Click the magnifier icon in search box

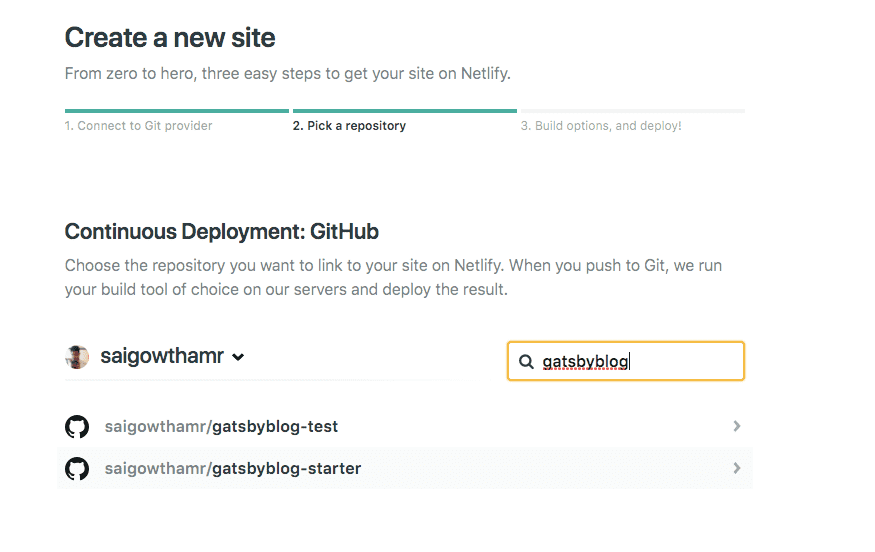point(526,362)
